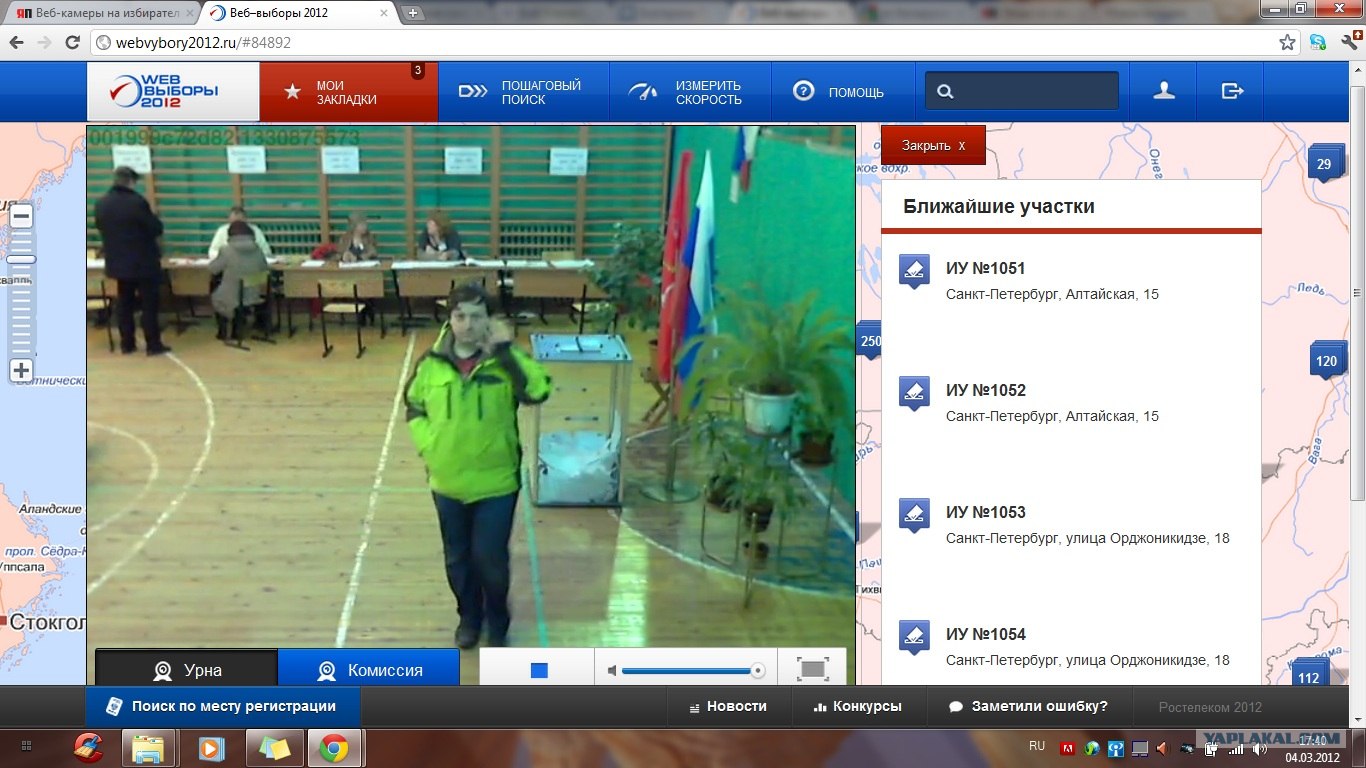Click the ballot icon next to ИУ №1051
The image size is (1366, 768).
pyautogui.click(x=914, y=270)
